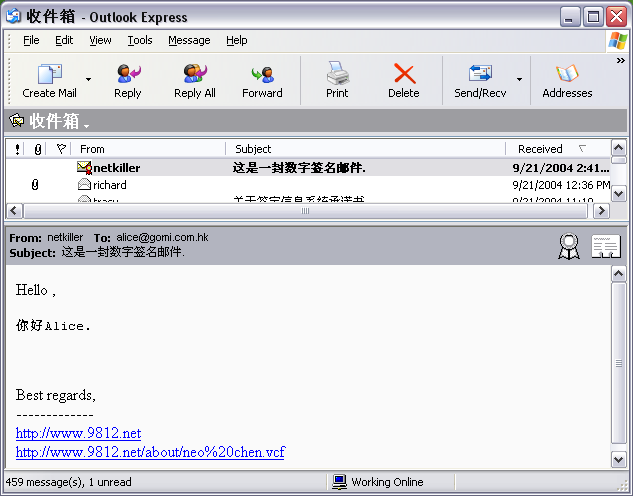Image resolution: width=633 pixels, height=496 pixels.
Task: Click the message list scroll down arrow
Action: 618,193
